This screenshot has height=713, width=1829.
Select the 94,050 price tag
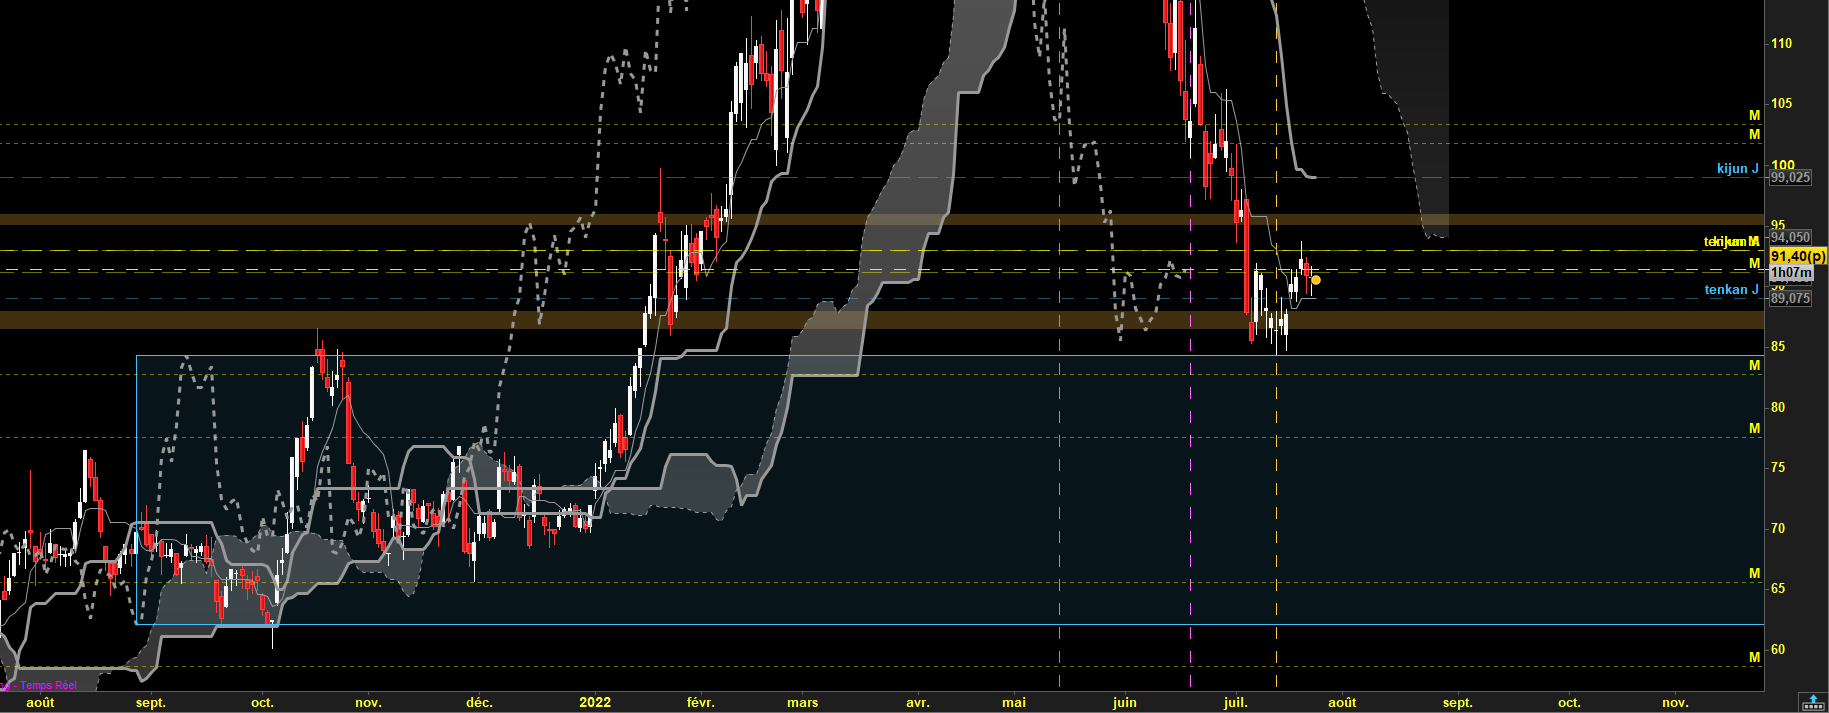pyautogui.click(x=1790, y=237)
